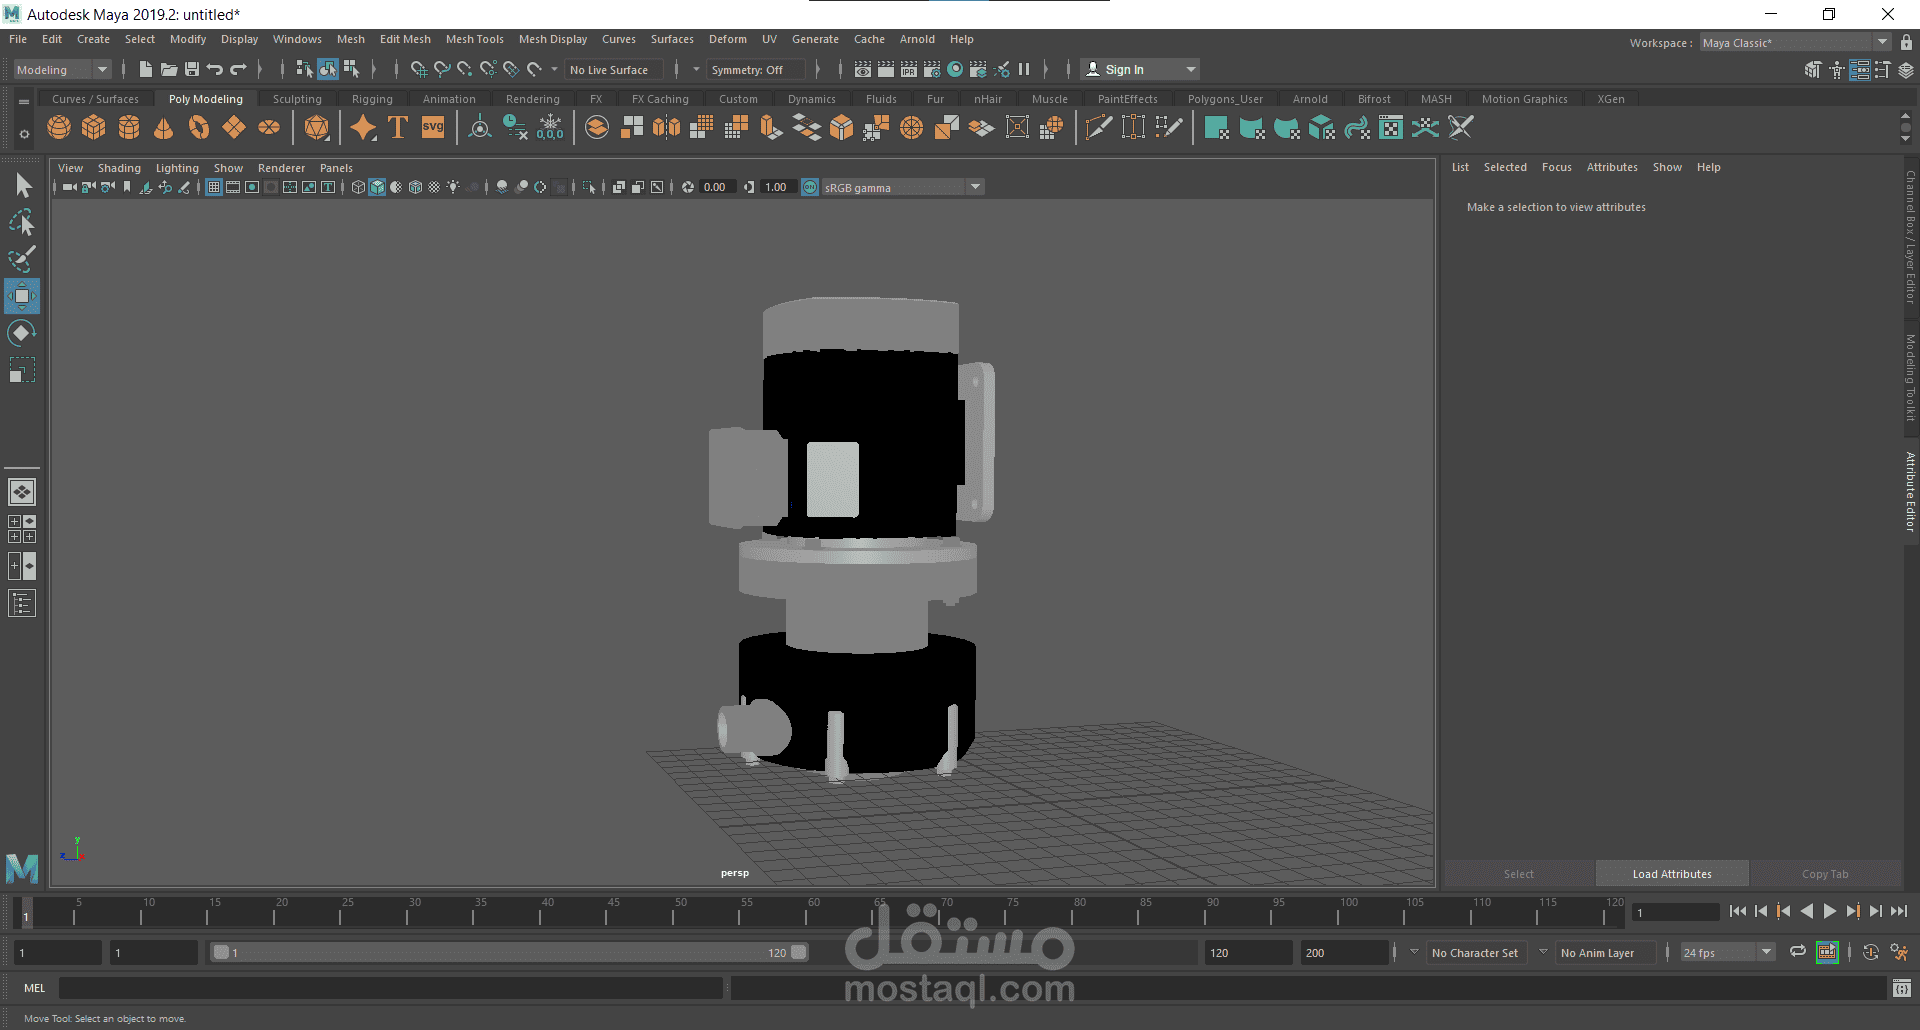The height and width of the screenshot is (1030, 1920).
Task: Open the Modeling menu set dropdown
Action: click(x=62, y=70)
